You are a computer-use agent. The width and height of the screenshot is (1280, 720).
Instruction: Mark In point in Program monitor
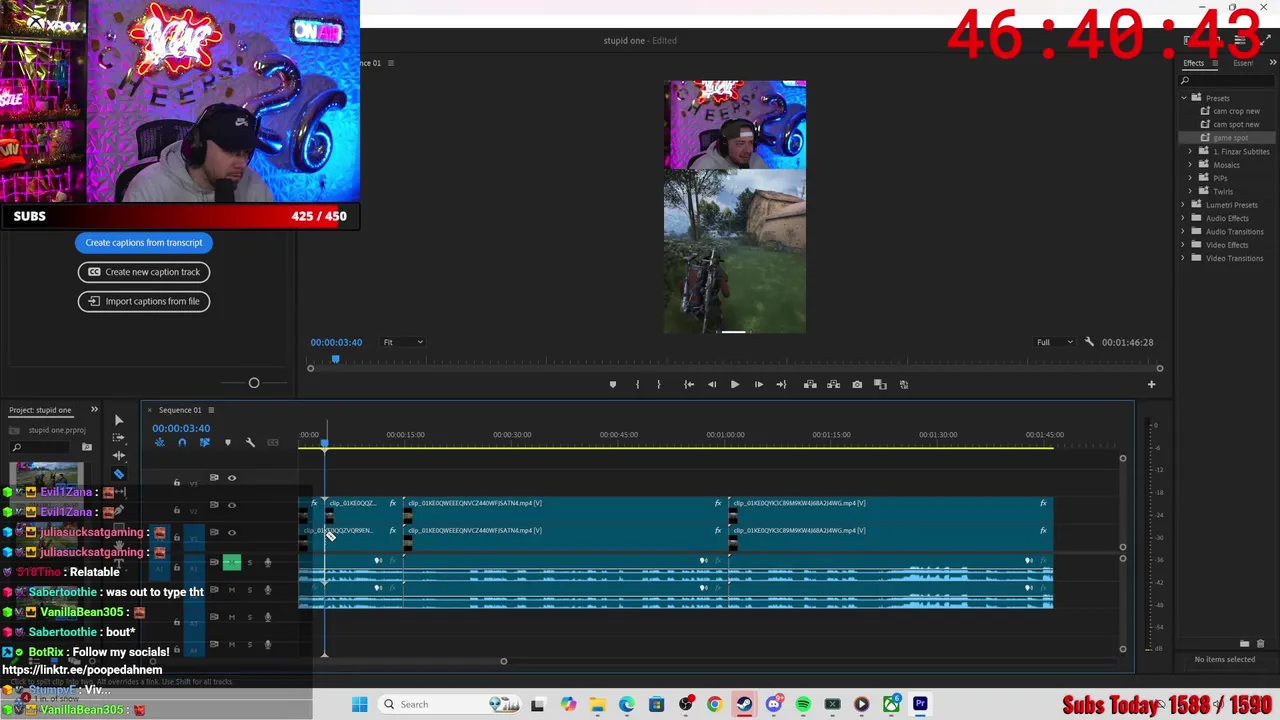tap(637, 384)
